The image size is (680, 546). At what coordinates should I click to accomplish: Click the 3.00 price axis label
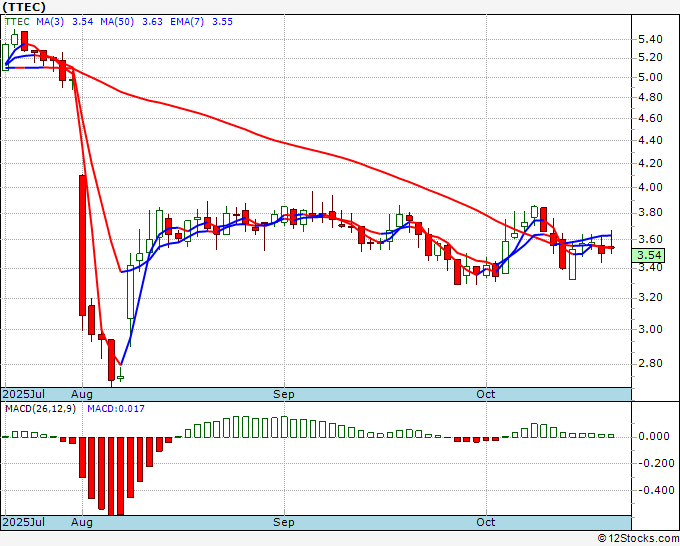(650, 329)
